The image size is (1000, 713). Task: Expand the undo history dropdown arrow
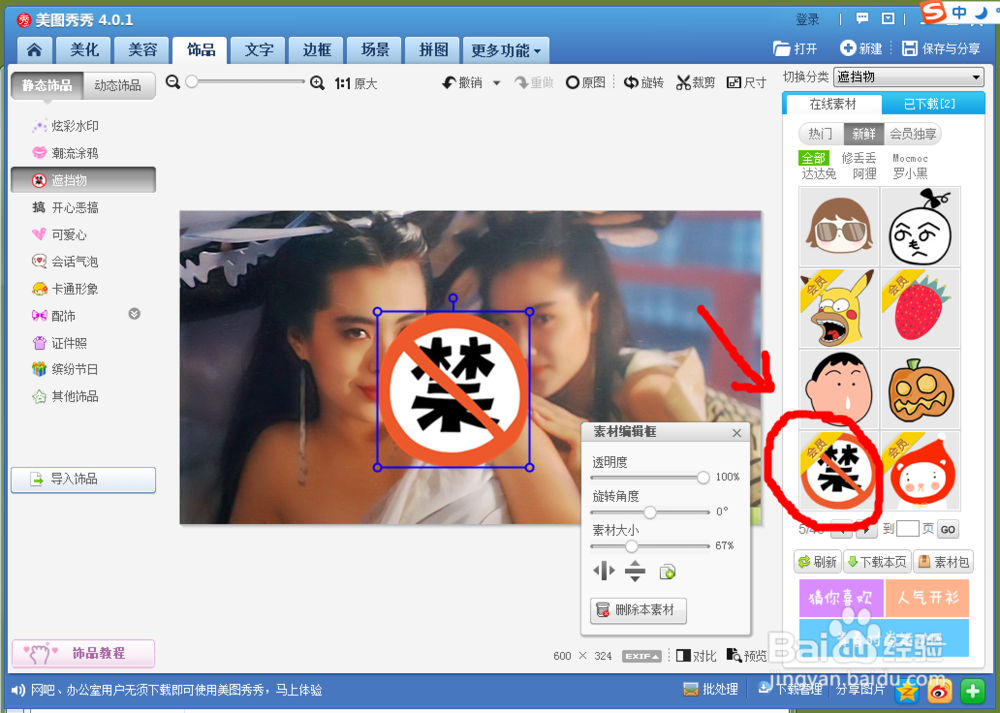[x=497, y=83]
